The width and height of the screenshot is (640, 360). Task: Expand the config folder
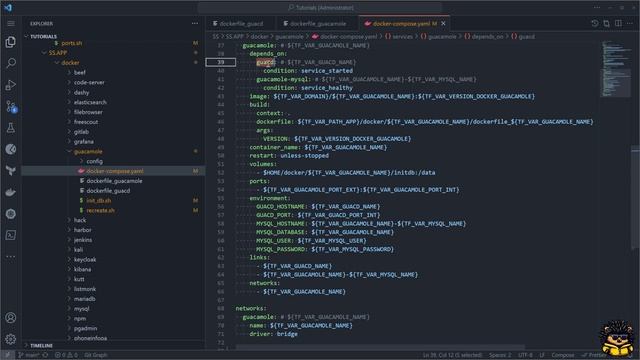point(82,161)
